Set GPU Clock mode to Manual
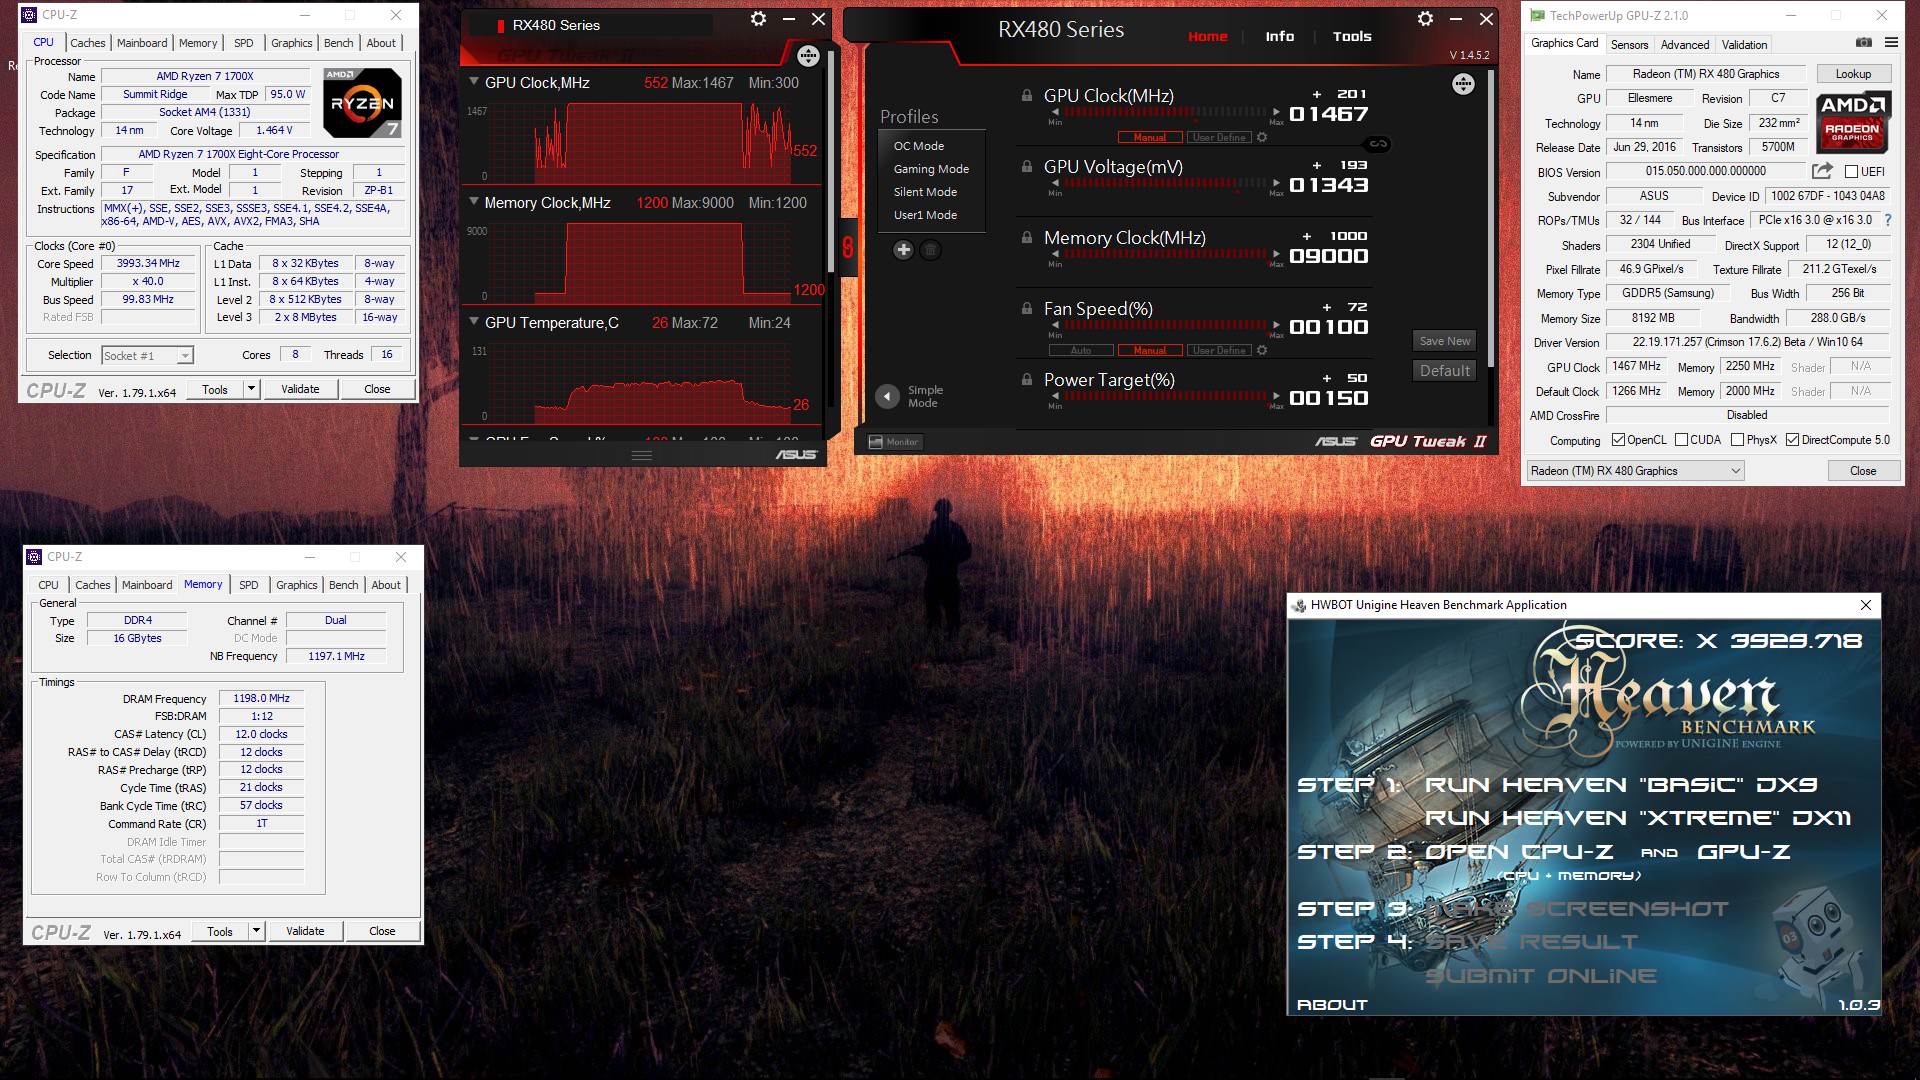Viewport: 1920px width, 1080px height. pos(1150,138)
